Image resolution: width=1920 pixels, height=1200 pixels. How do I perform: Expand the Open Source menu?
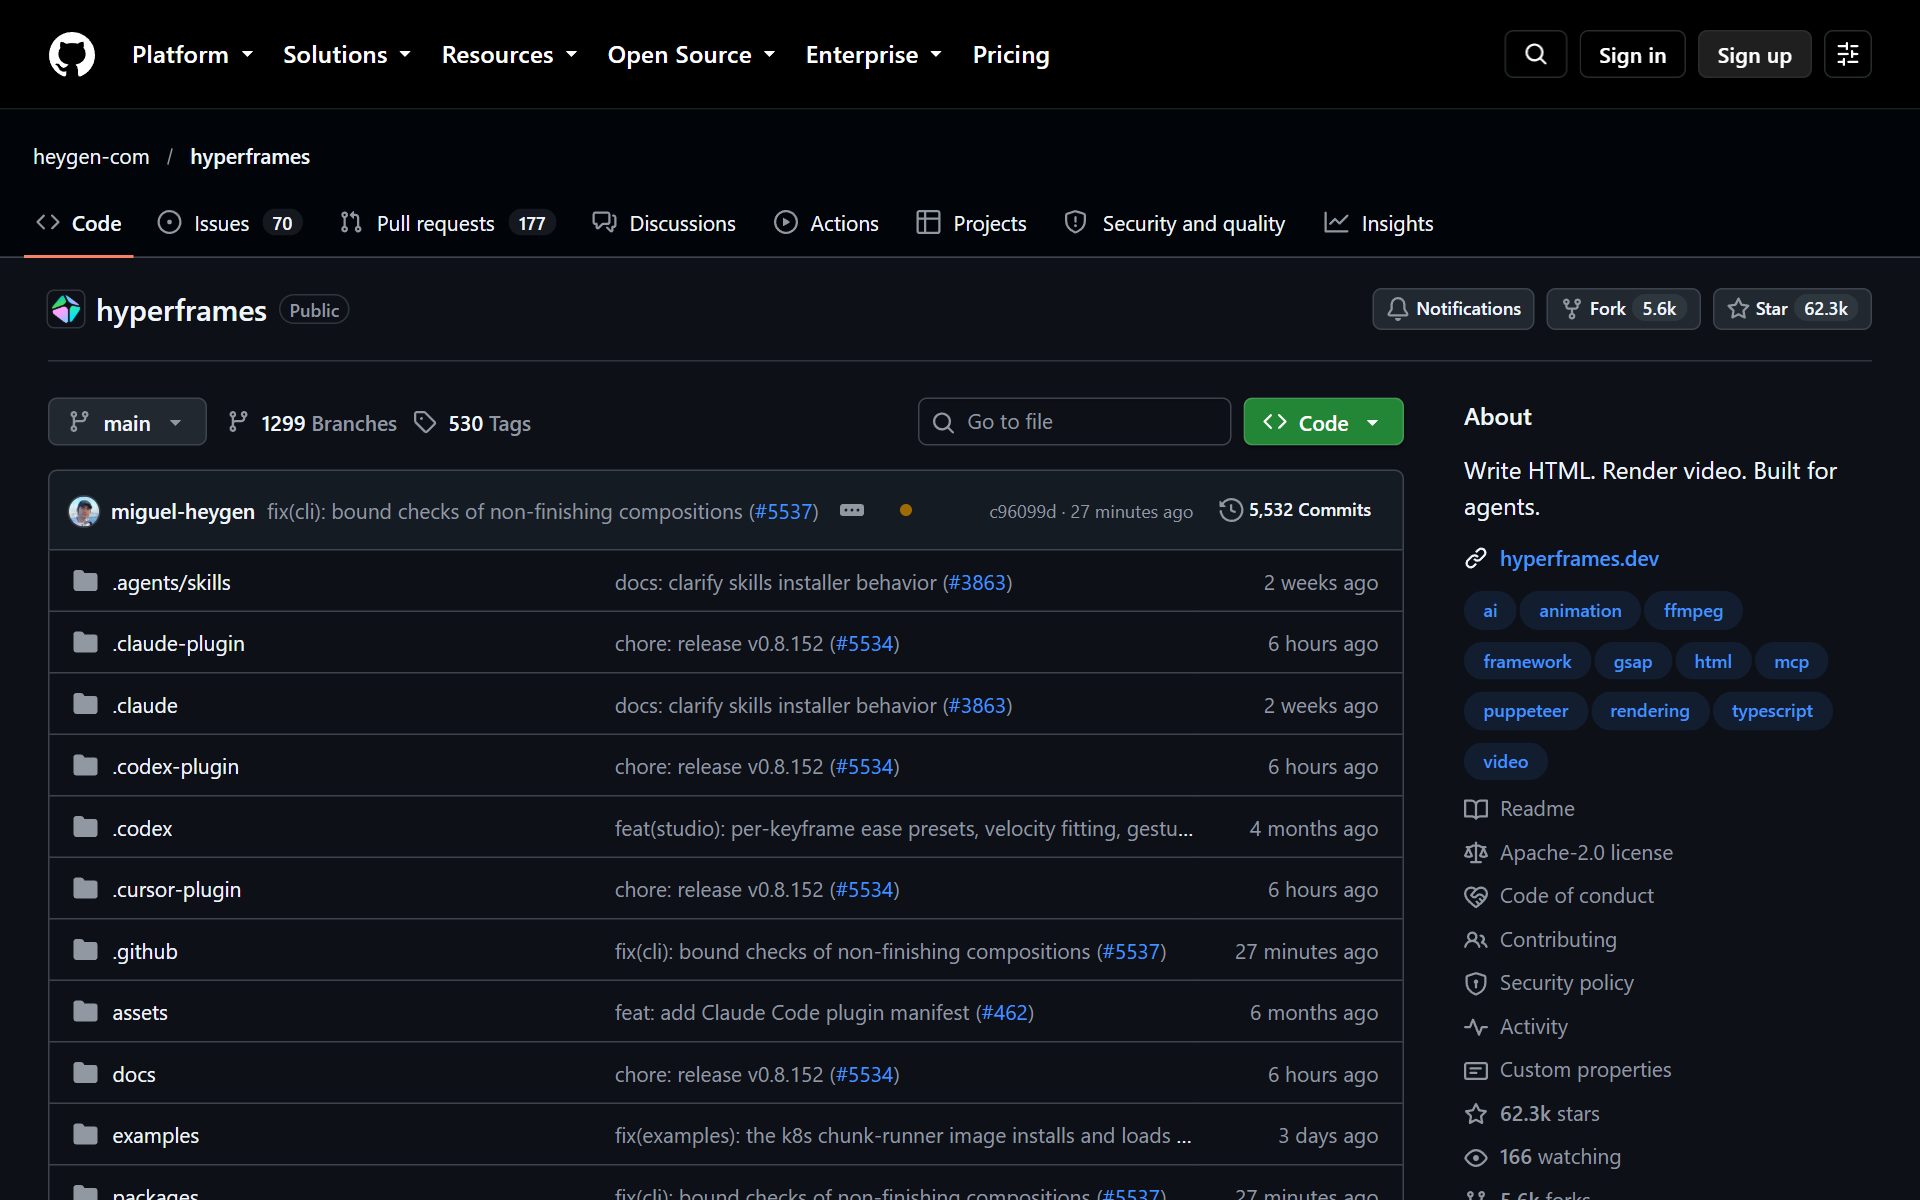click(691, 55)
